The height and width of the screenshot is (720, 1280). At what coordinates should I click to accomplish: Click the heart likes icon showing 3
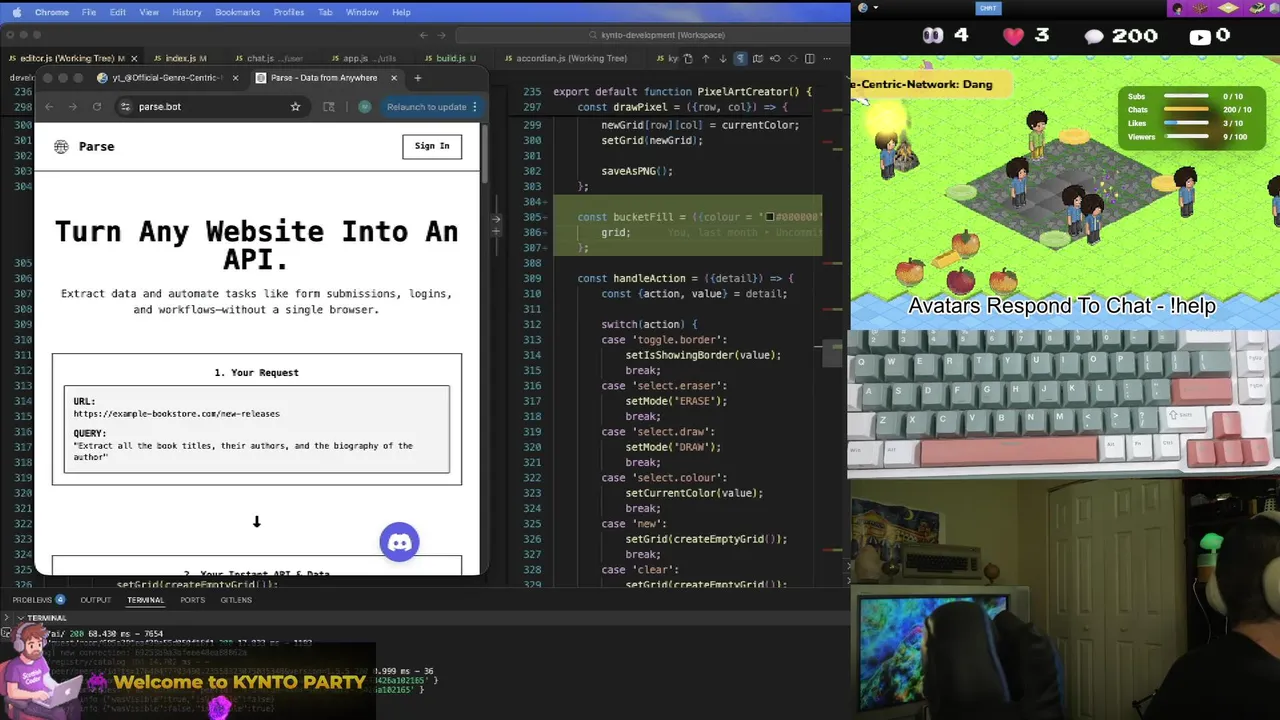pos(1014,36)
